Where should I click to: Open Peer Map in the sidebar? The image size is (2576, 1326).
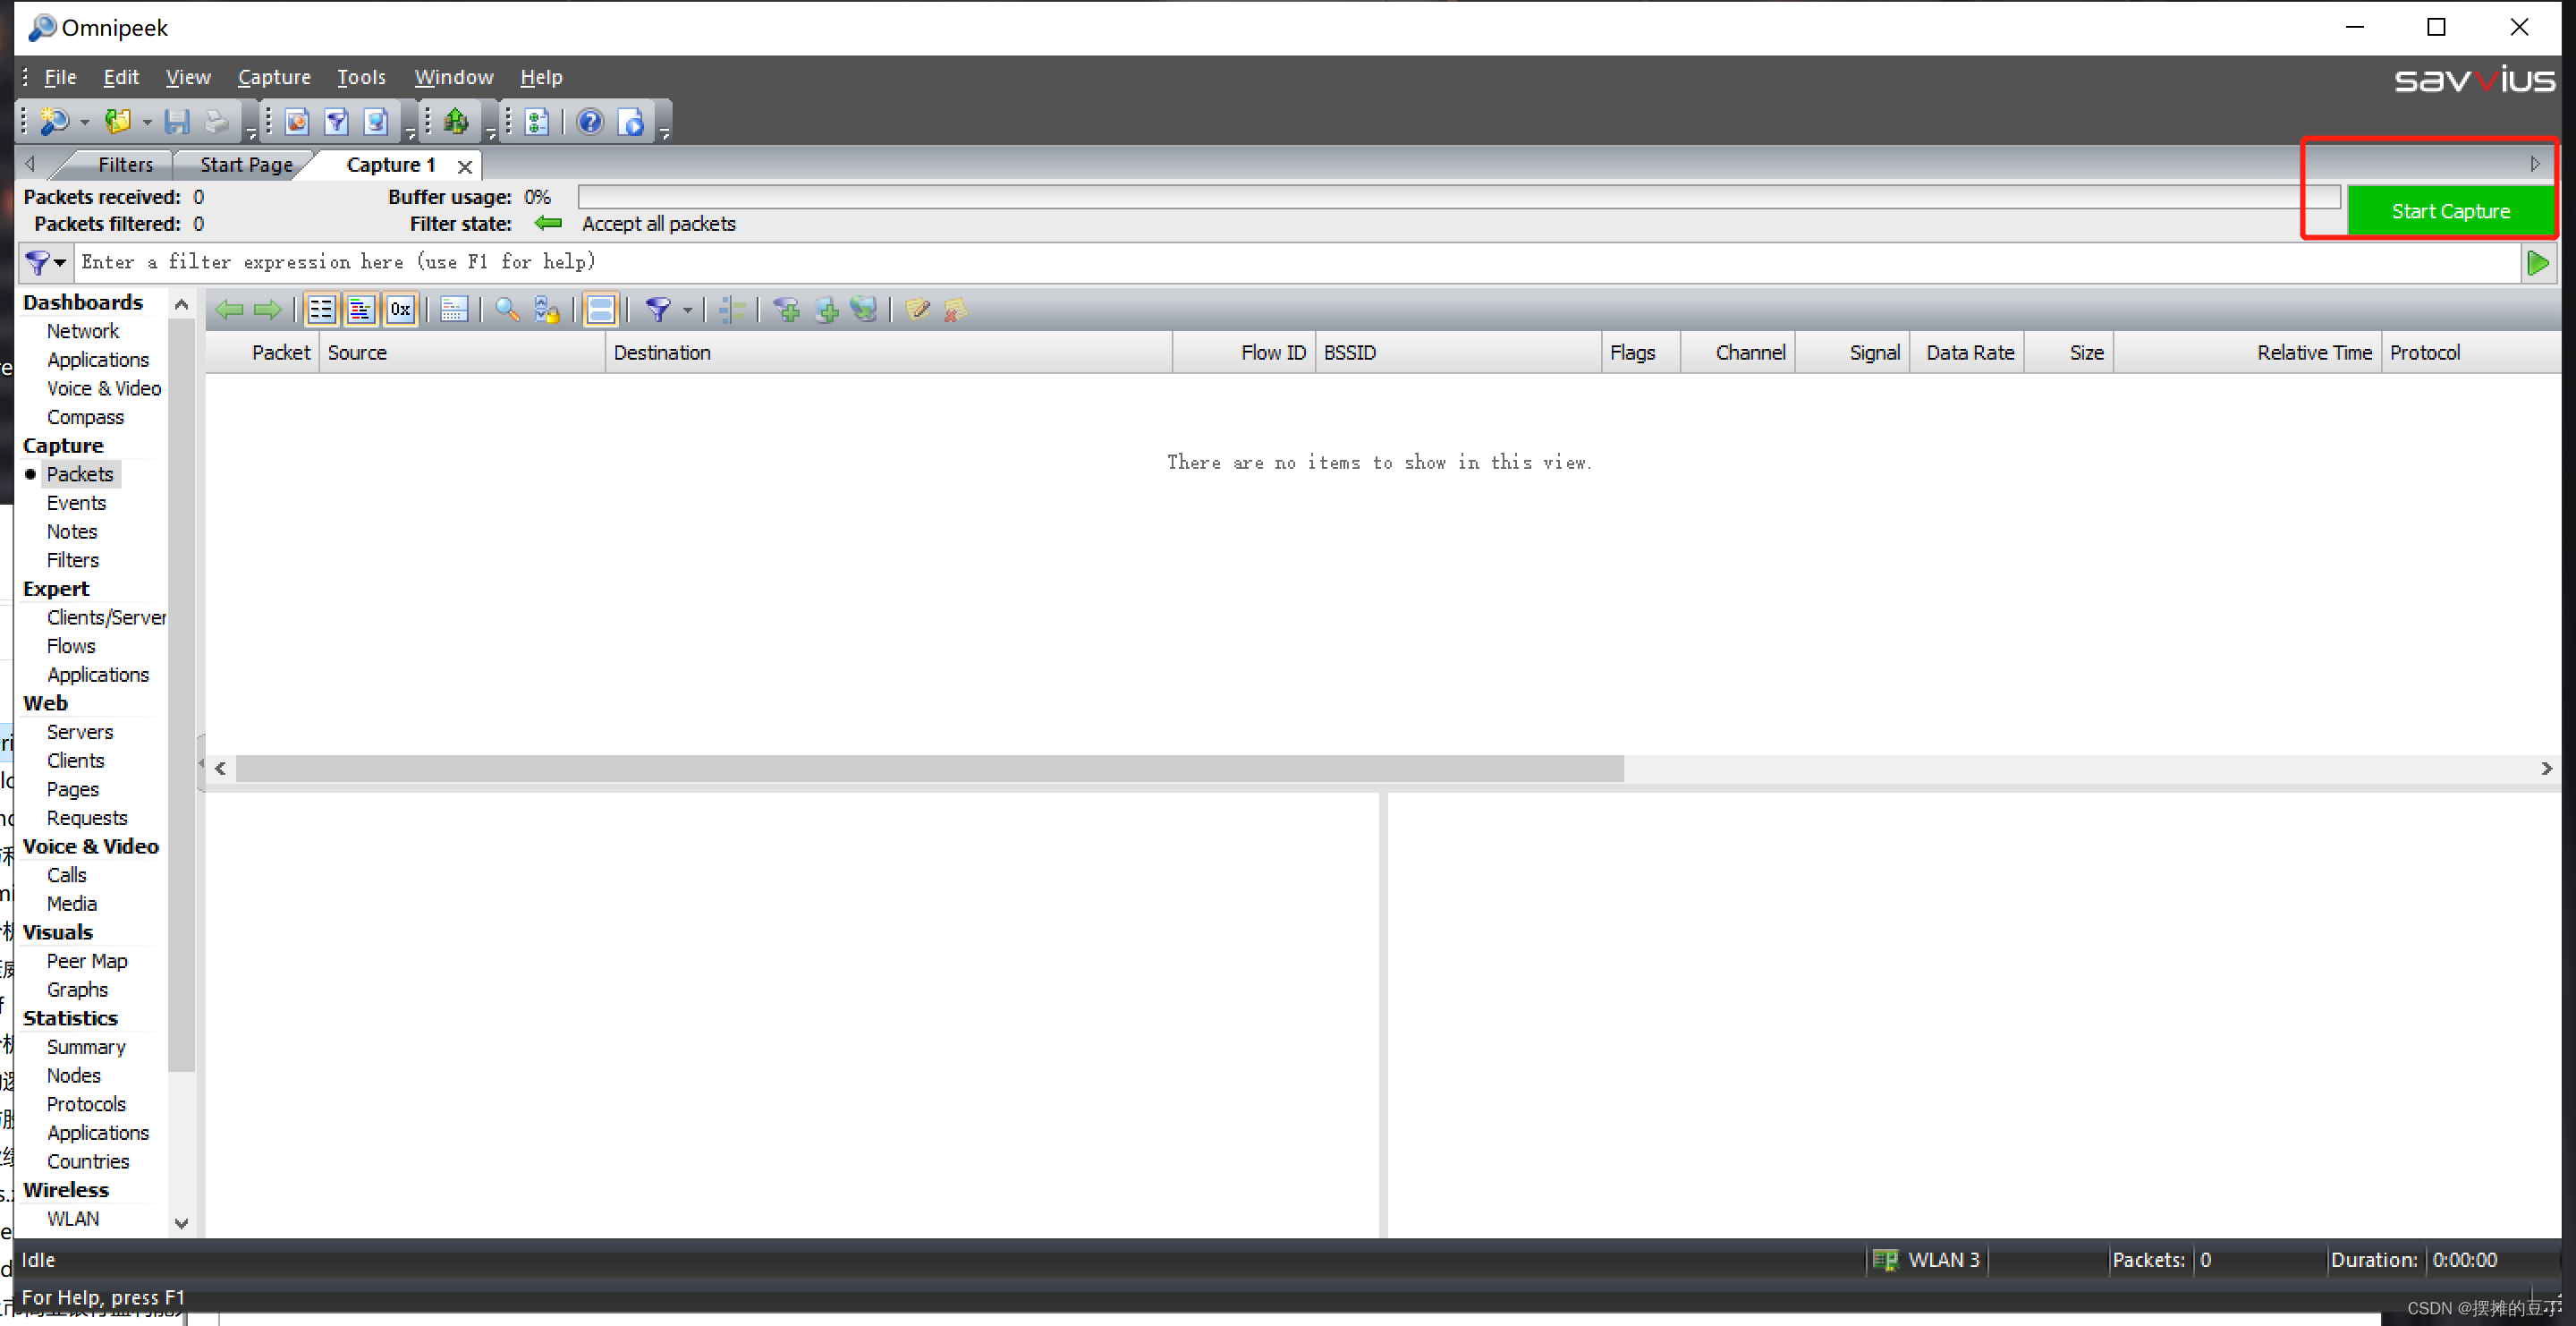point(86,961)
